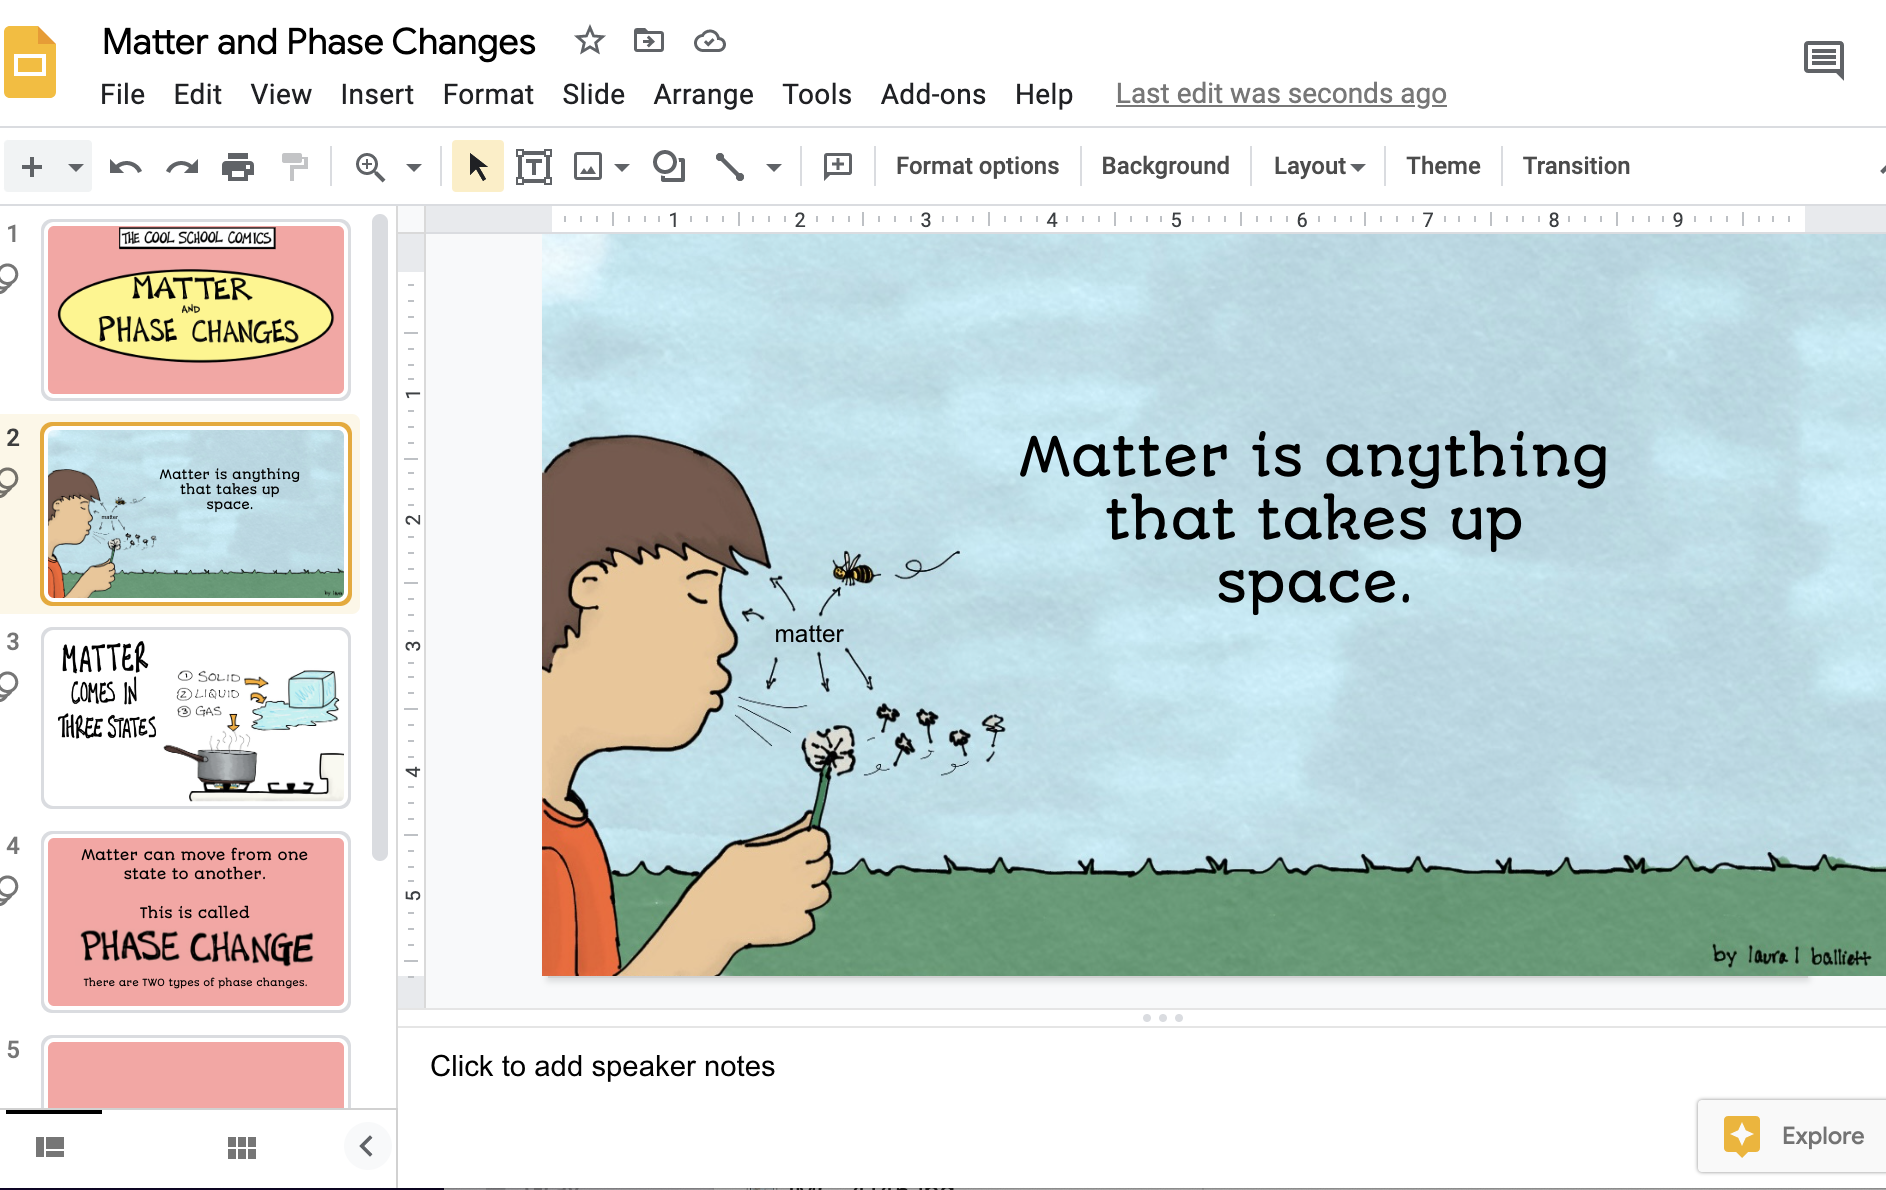This screenshot has width=1886, height=1190.
Task: Select the arrow cursor tool
Action: coord(478,166)
